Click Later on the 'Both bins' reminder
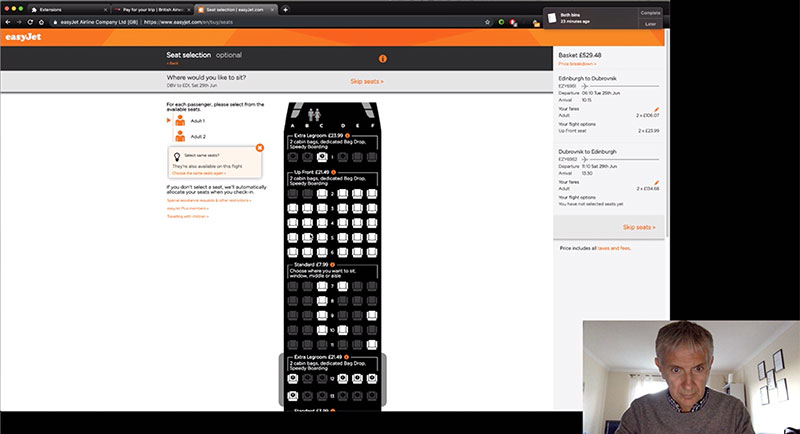Screen dimensions: 800x434 coord(650,24)
